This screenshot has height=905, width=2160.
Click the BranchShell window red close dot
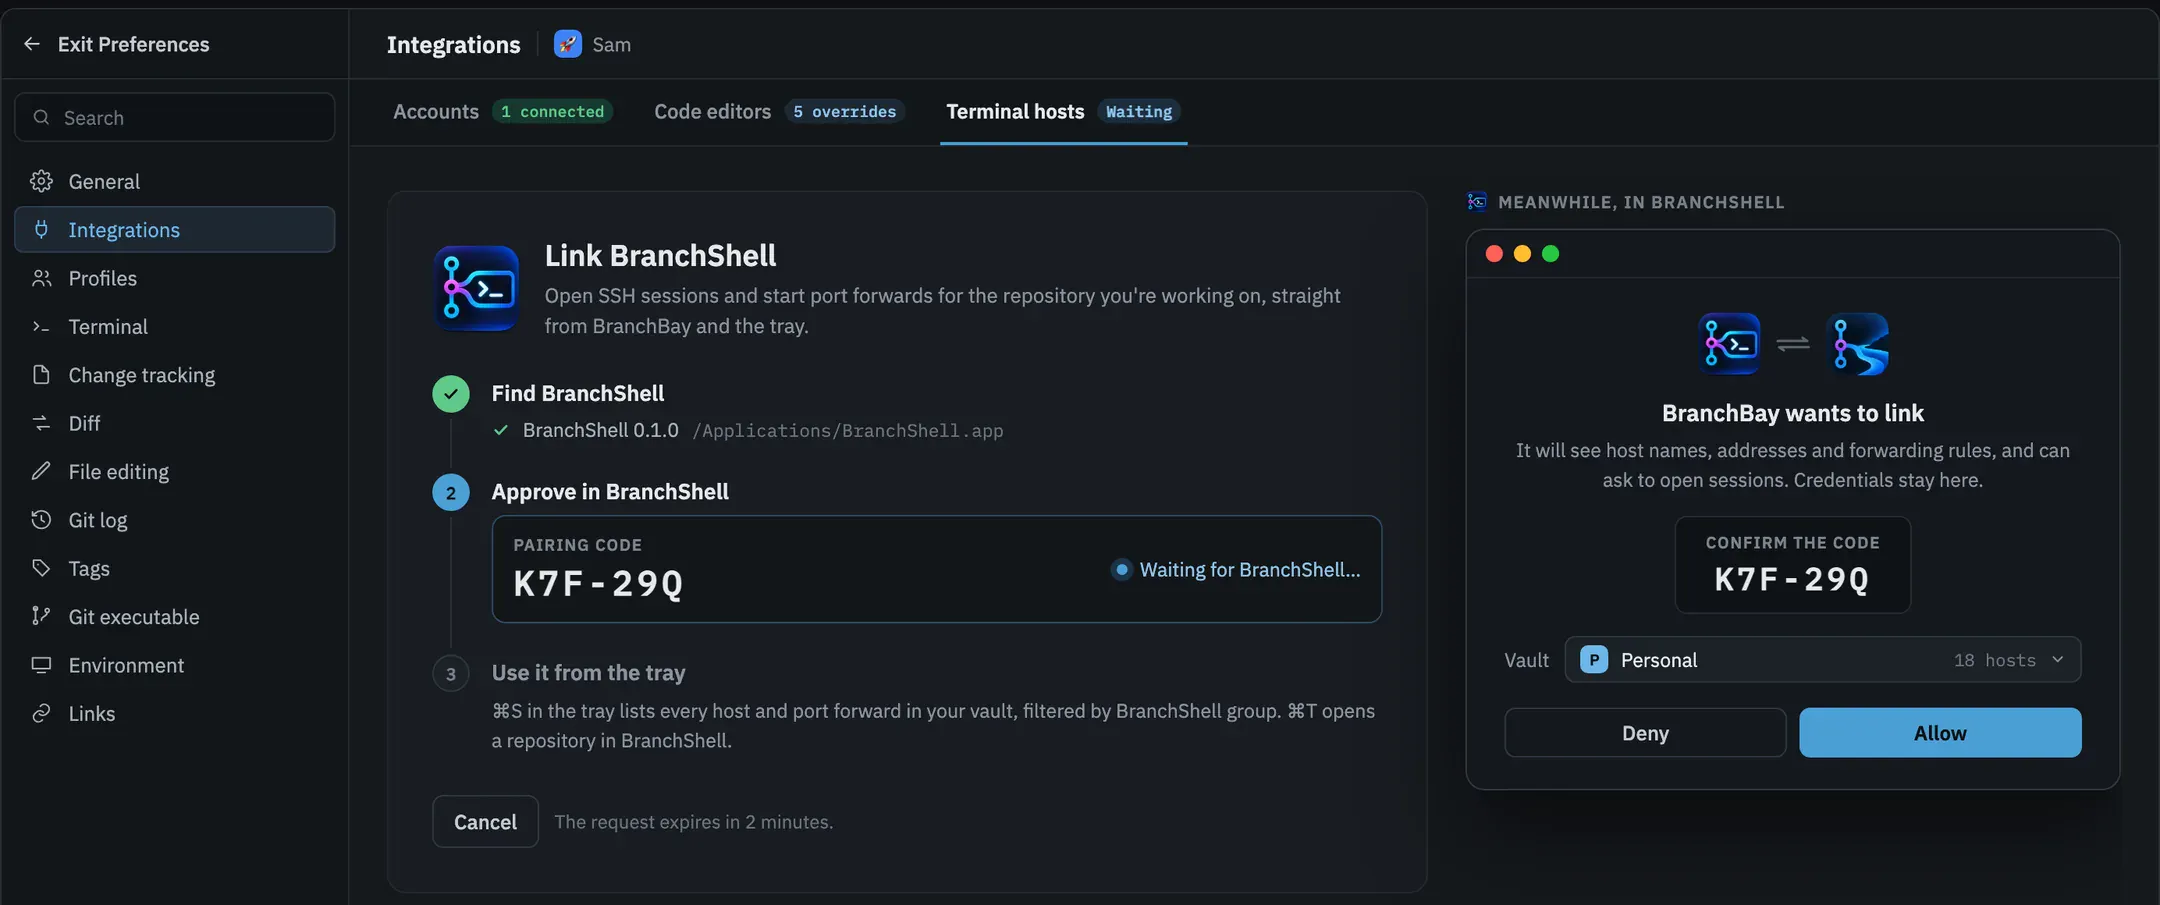[1494, 254]
